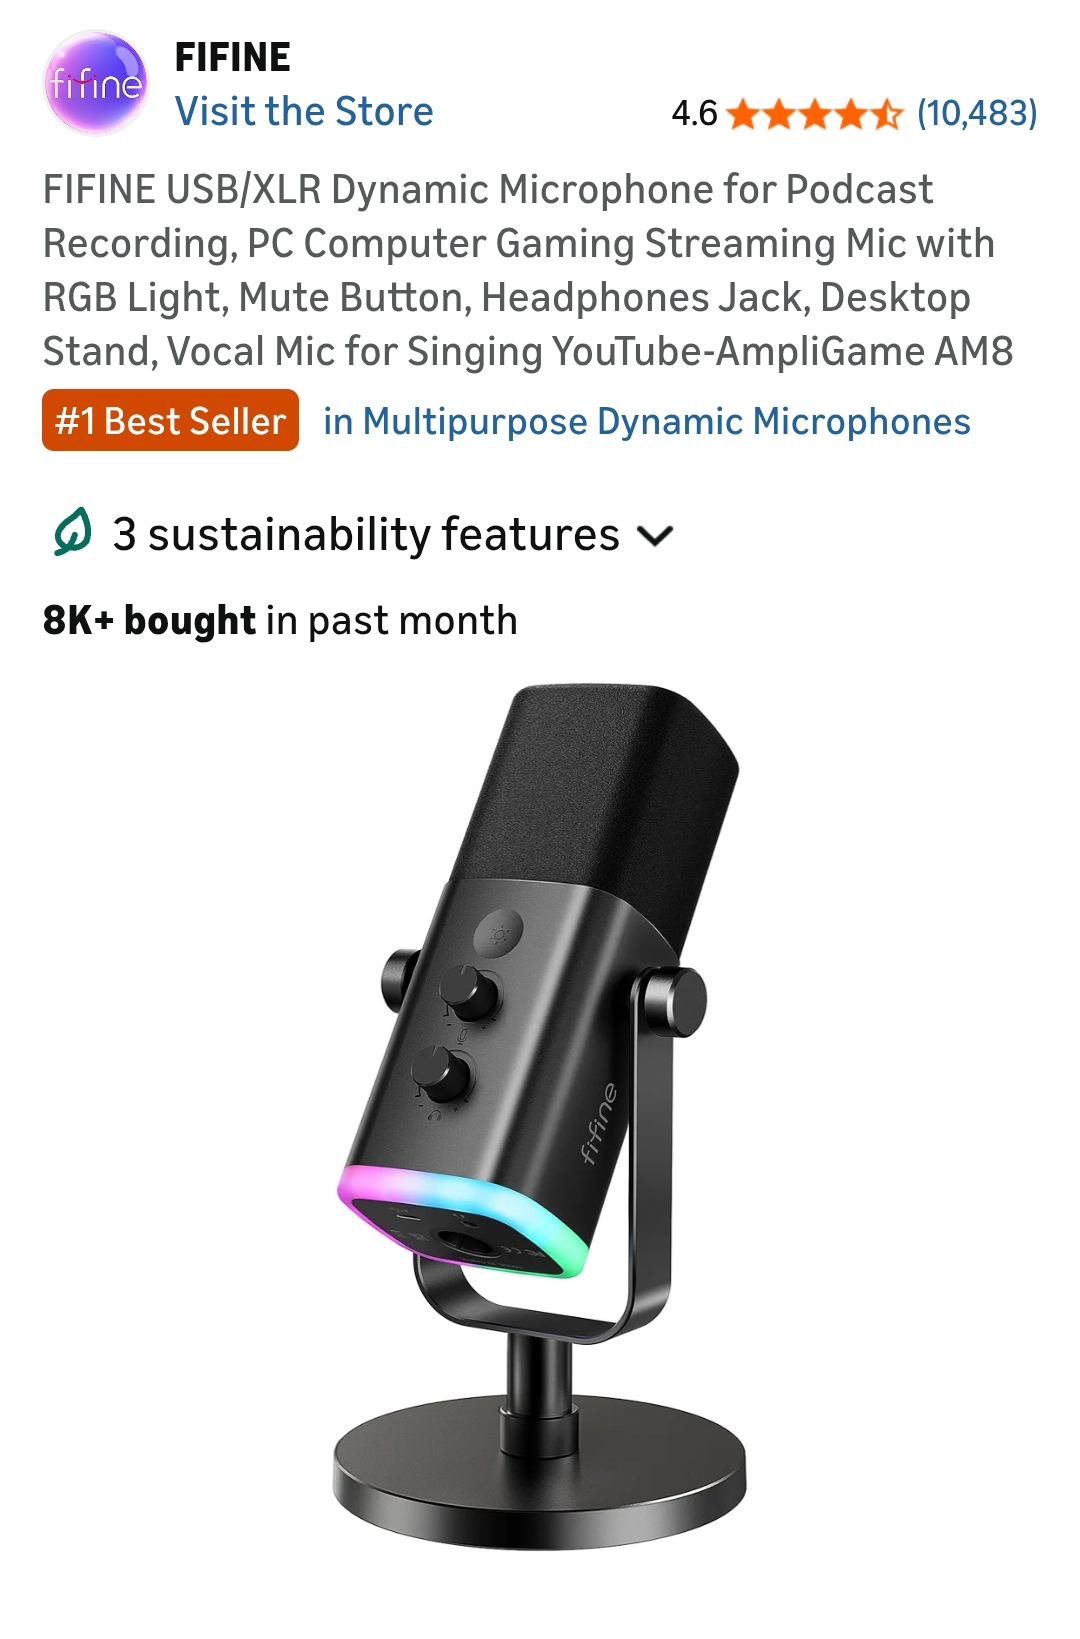Click the half-filled fifth rating star

886,114
